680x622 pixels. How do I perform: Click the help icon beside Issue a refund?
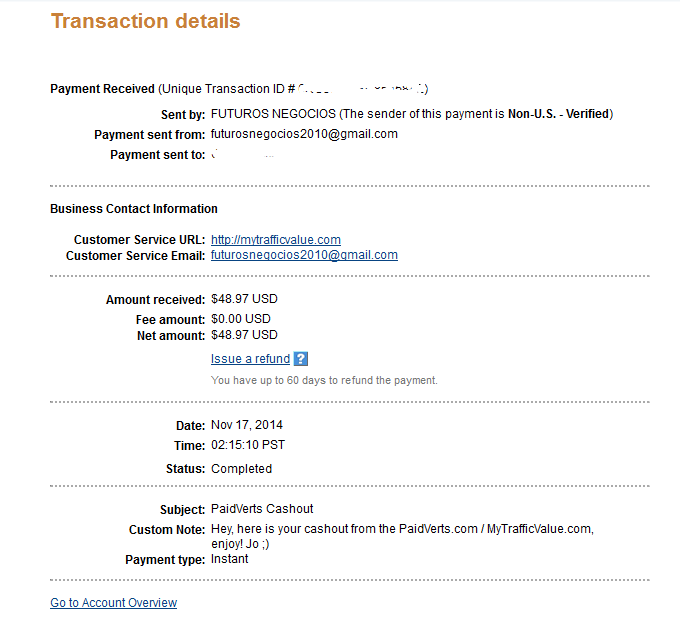pyautogui.click(x=301, y=359)
